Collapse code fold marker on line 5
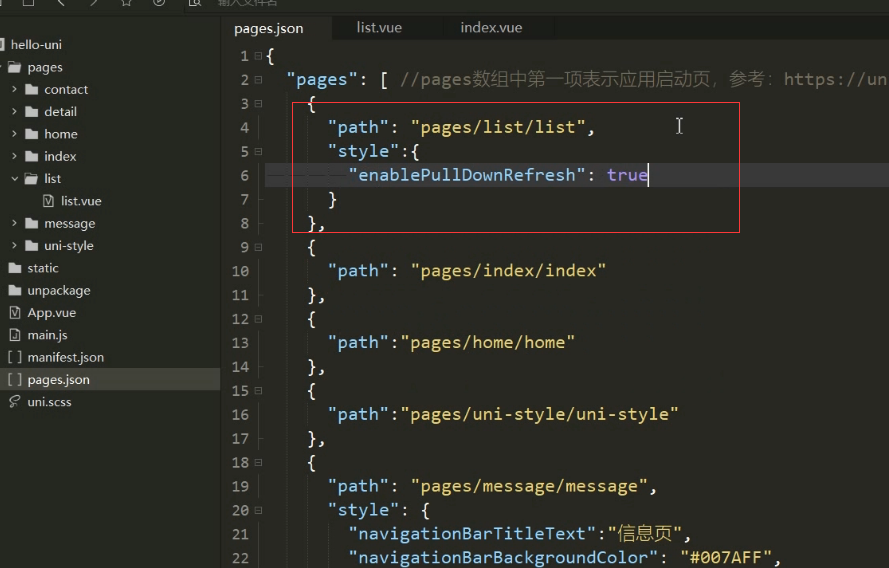 tap(258, 152)
